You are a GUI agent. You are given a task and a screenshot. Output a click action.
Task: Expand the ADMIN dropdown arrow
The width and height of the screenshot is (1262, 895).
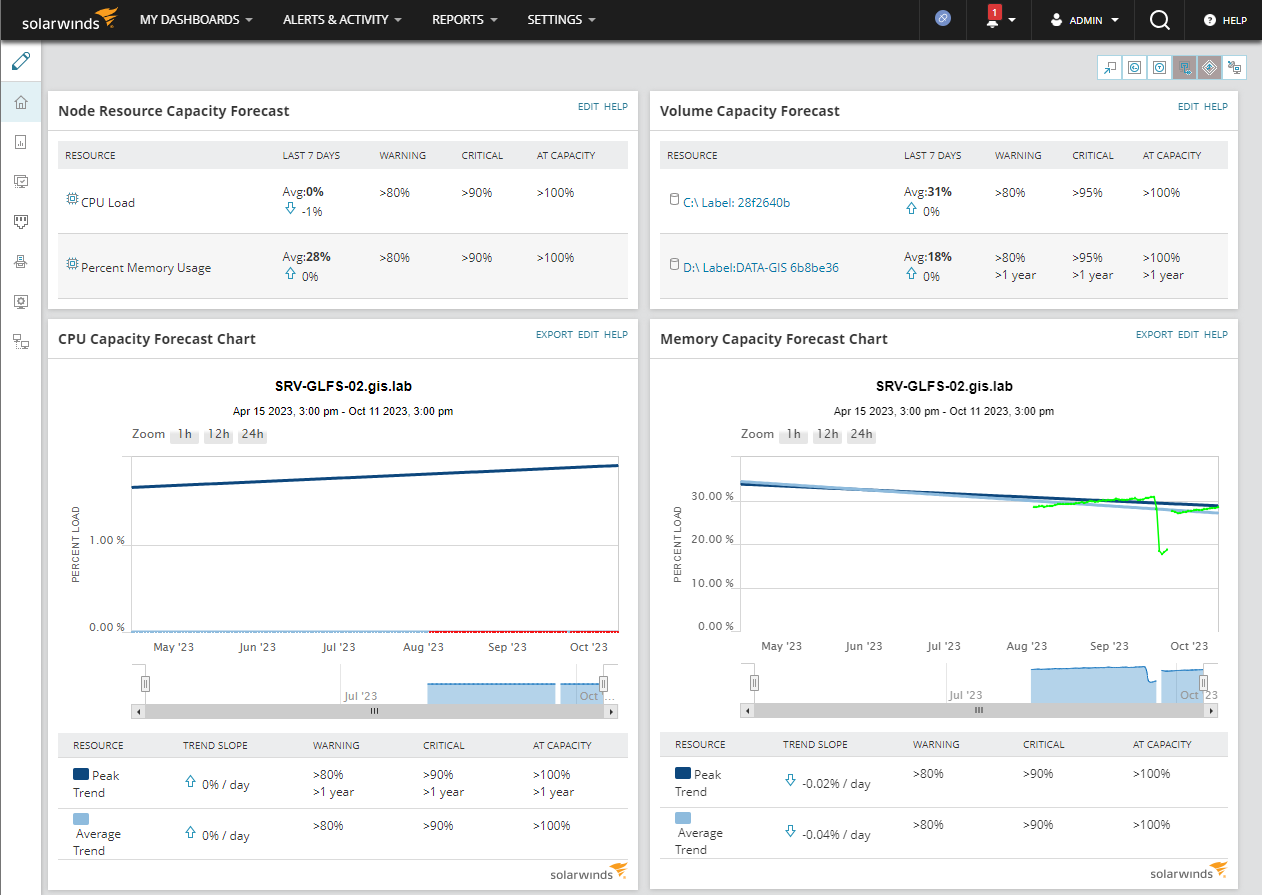[1115, 20]
